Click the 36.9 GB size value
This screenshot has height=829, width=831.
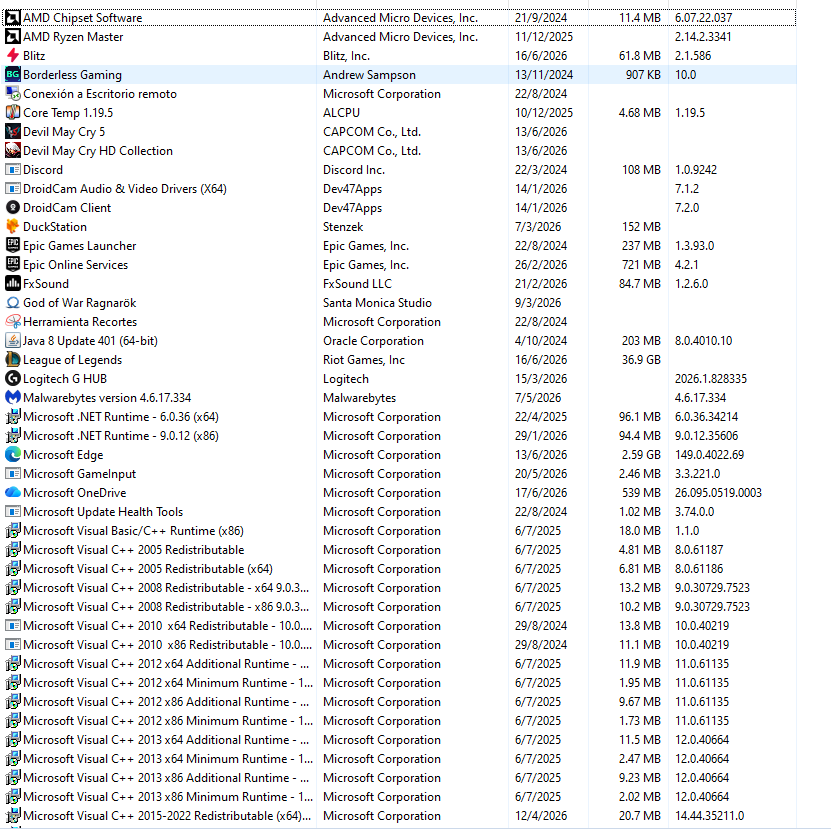tap(641, 360)
